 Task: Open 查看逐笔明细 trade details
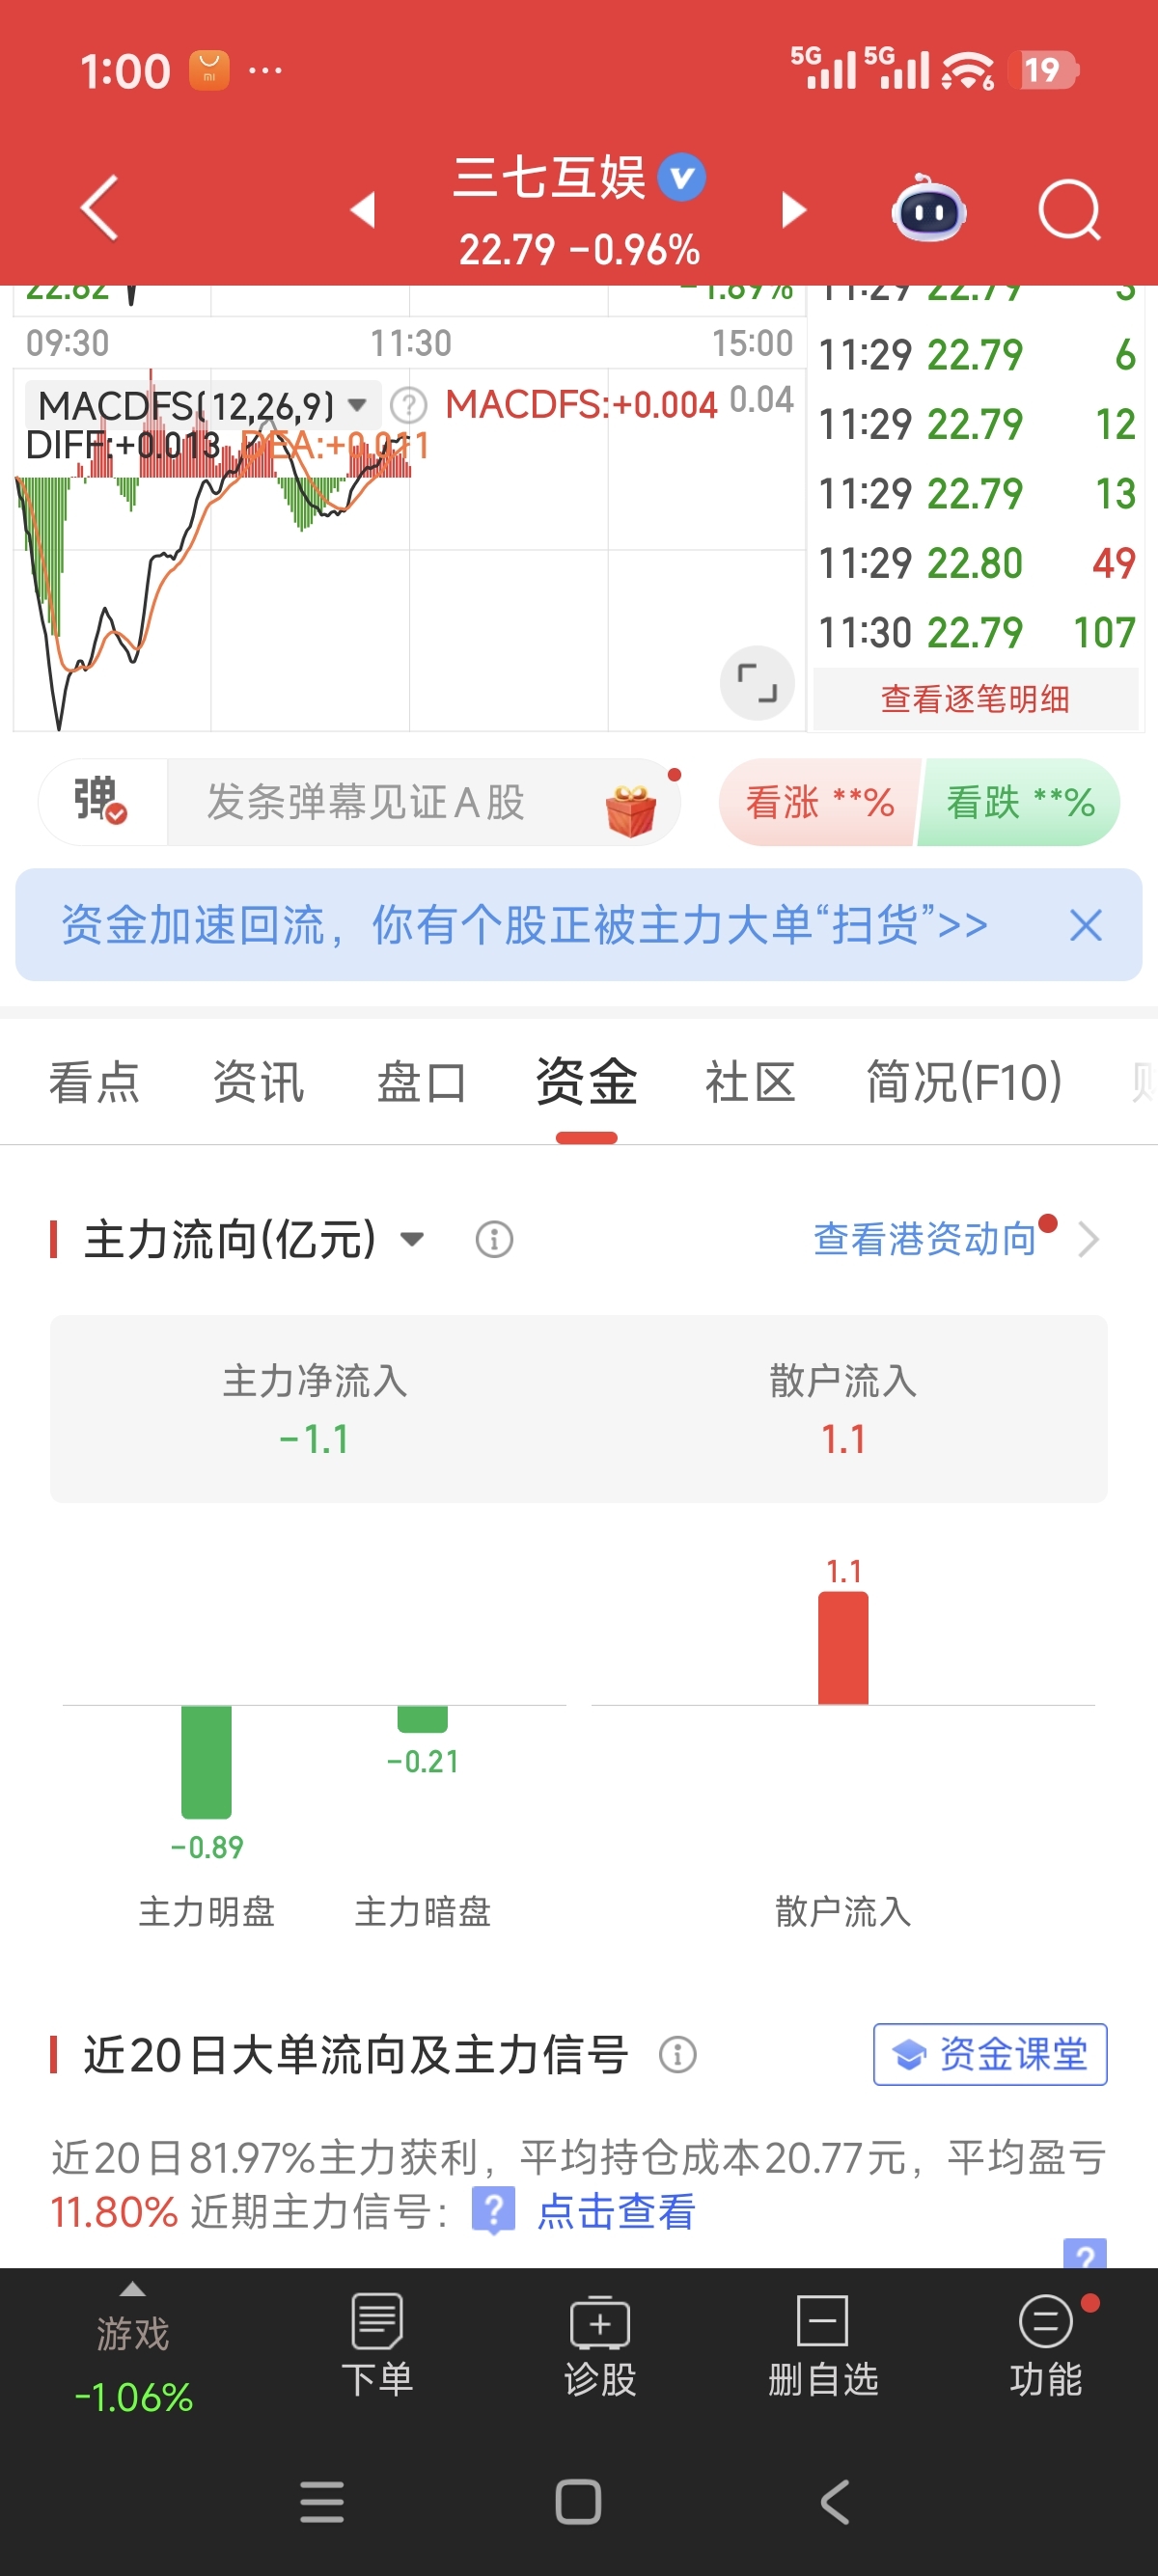click(975, 699)
